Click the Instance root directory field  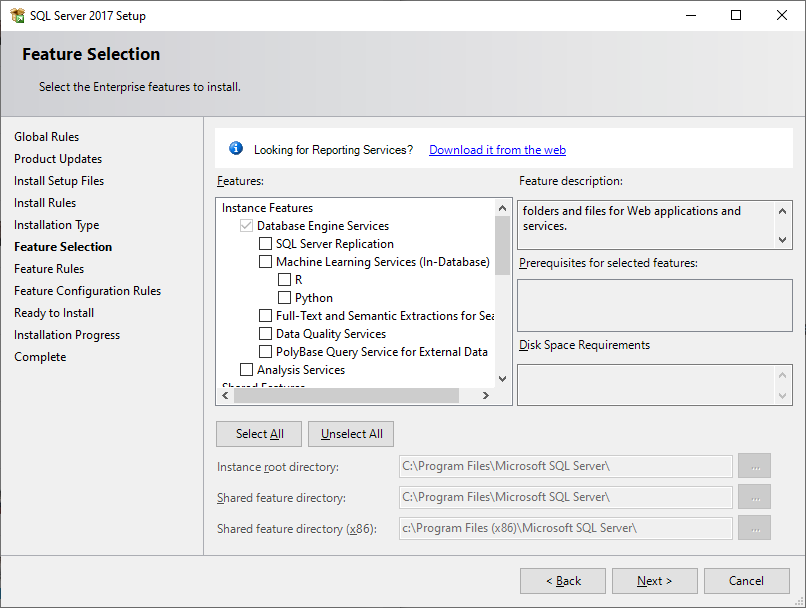pos(565,466)
